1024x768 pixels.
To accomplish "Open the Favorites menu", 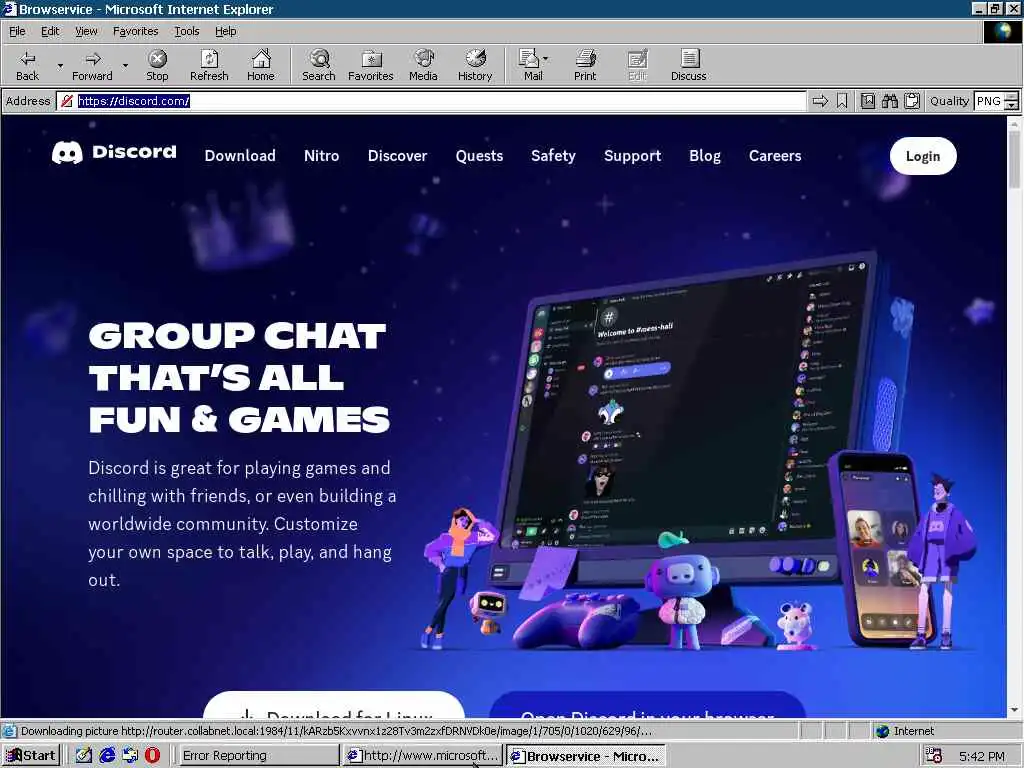I will [x=135, y=31].
